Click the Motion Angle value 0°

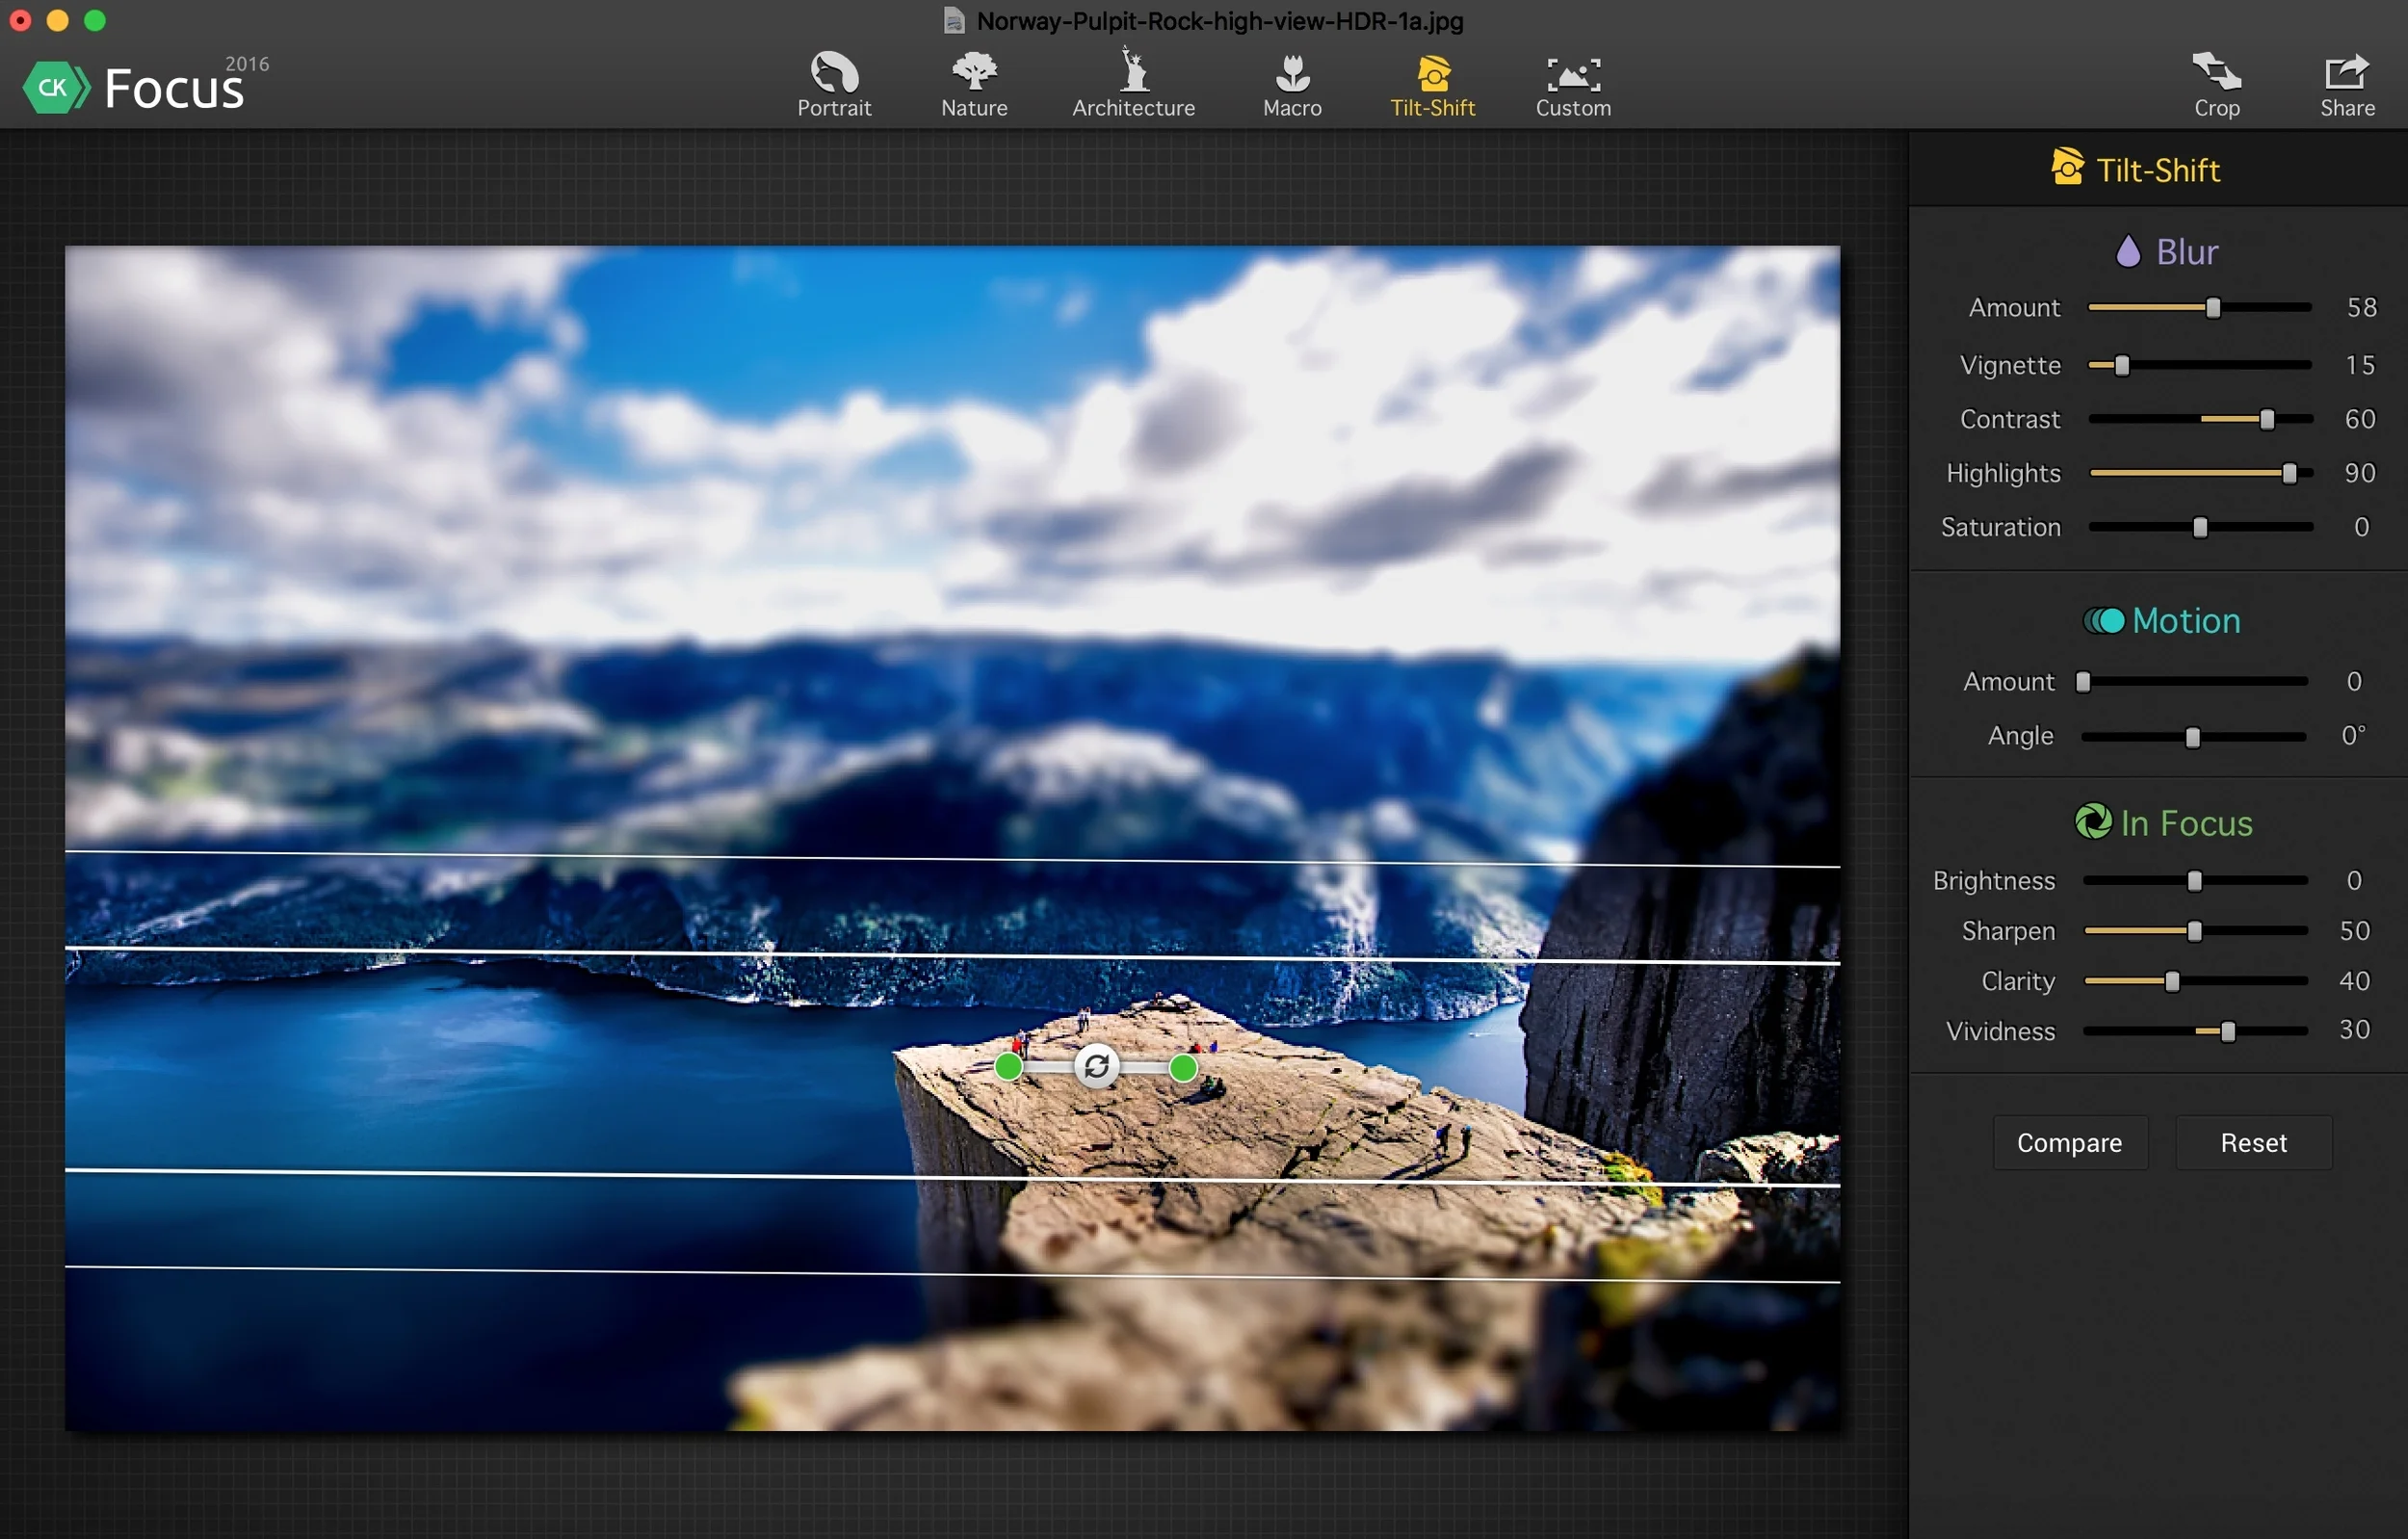click(2353, 736)
